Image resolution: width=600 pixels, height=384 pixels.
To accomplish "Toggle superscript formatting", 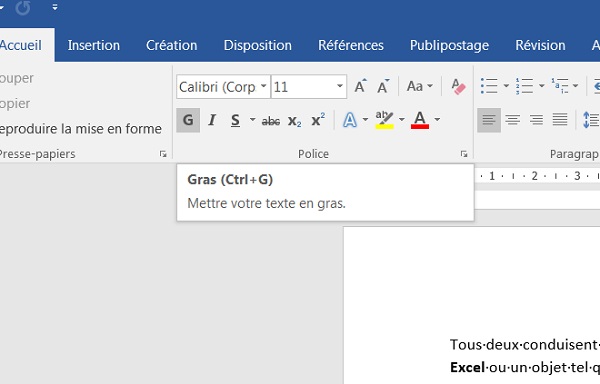I will 318,120.
